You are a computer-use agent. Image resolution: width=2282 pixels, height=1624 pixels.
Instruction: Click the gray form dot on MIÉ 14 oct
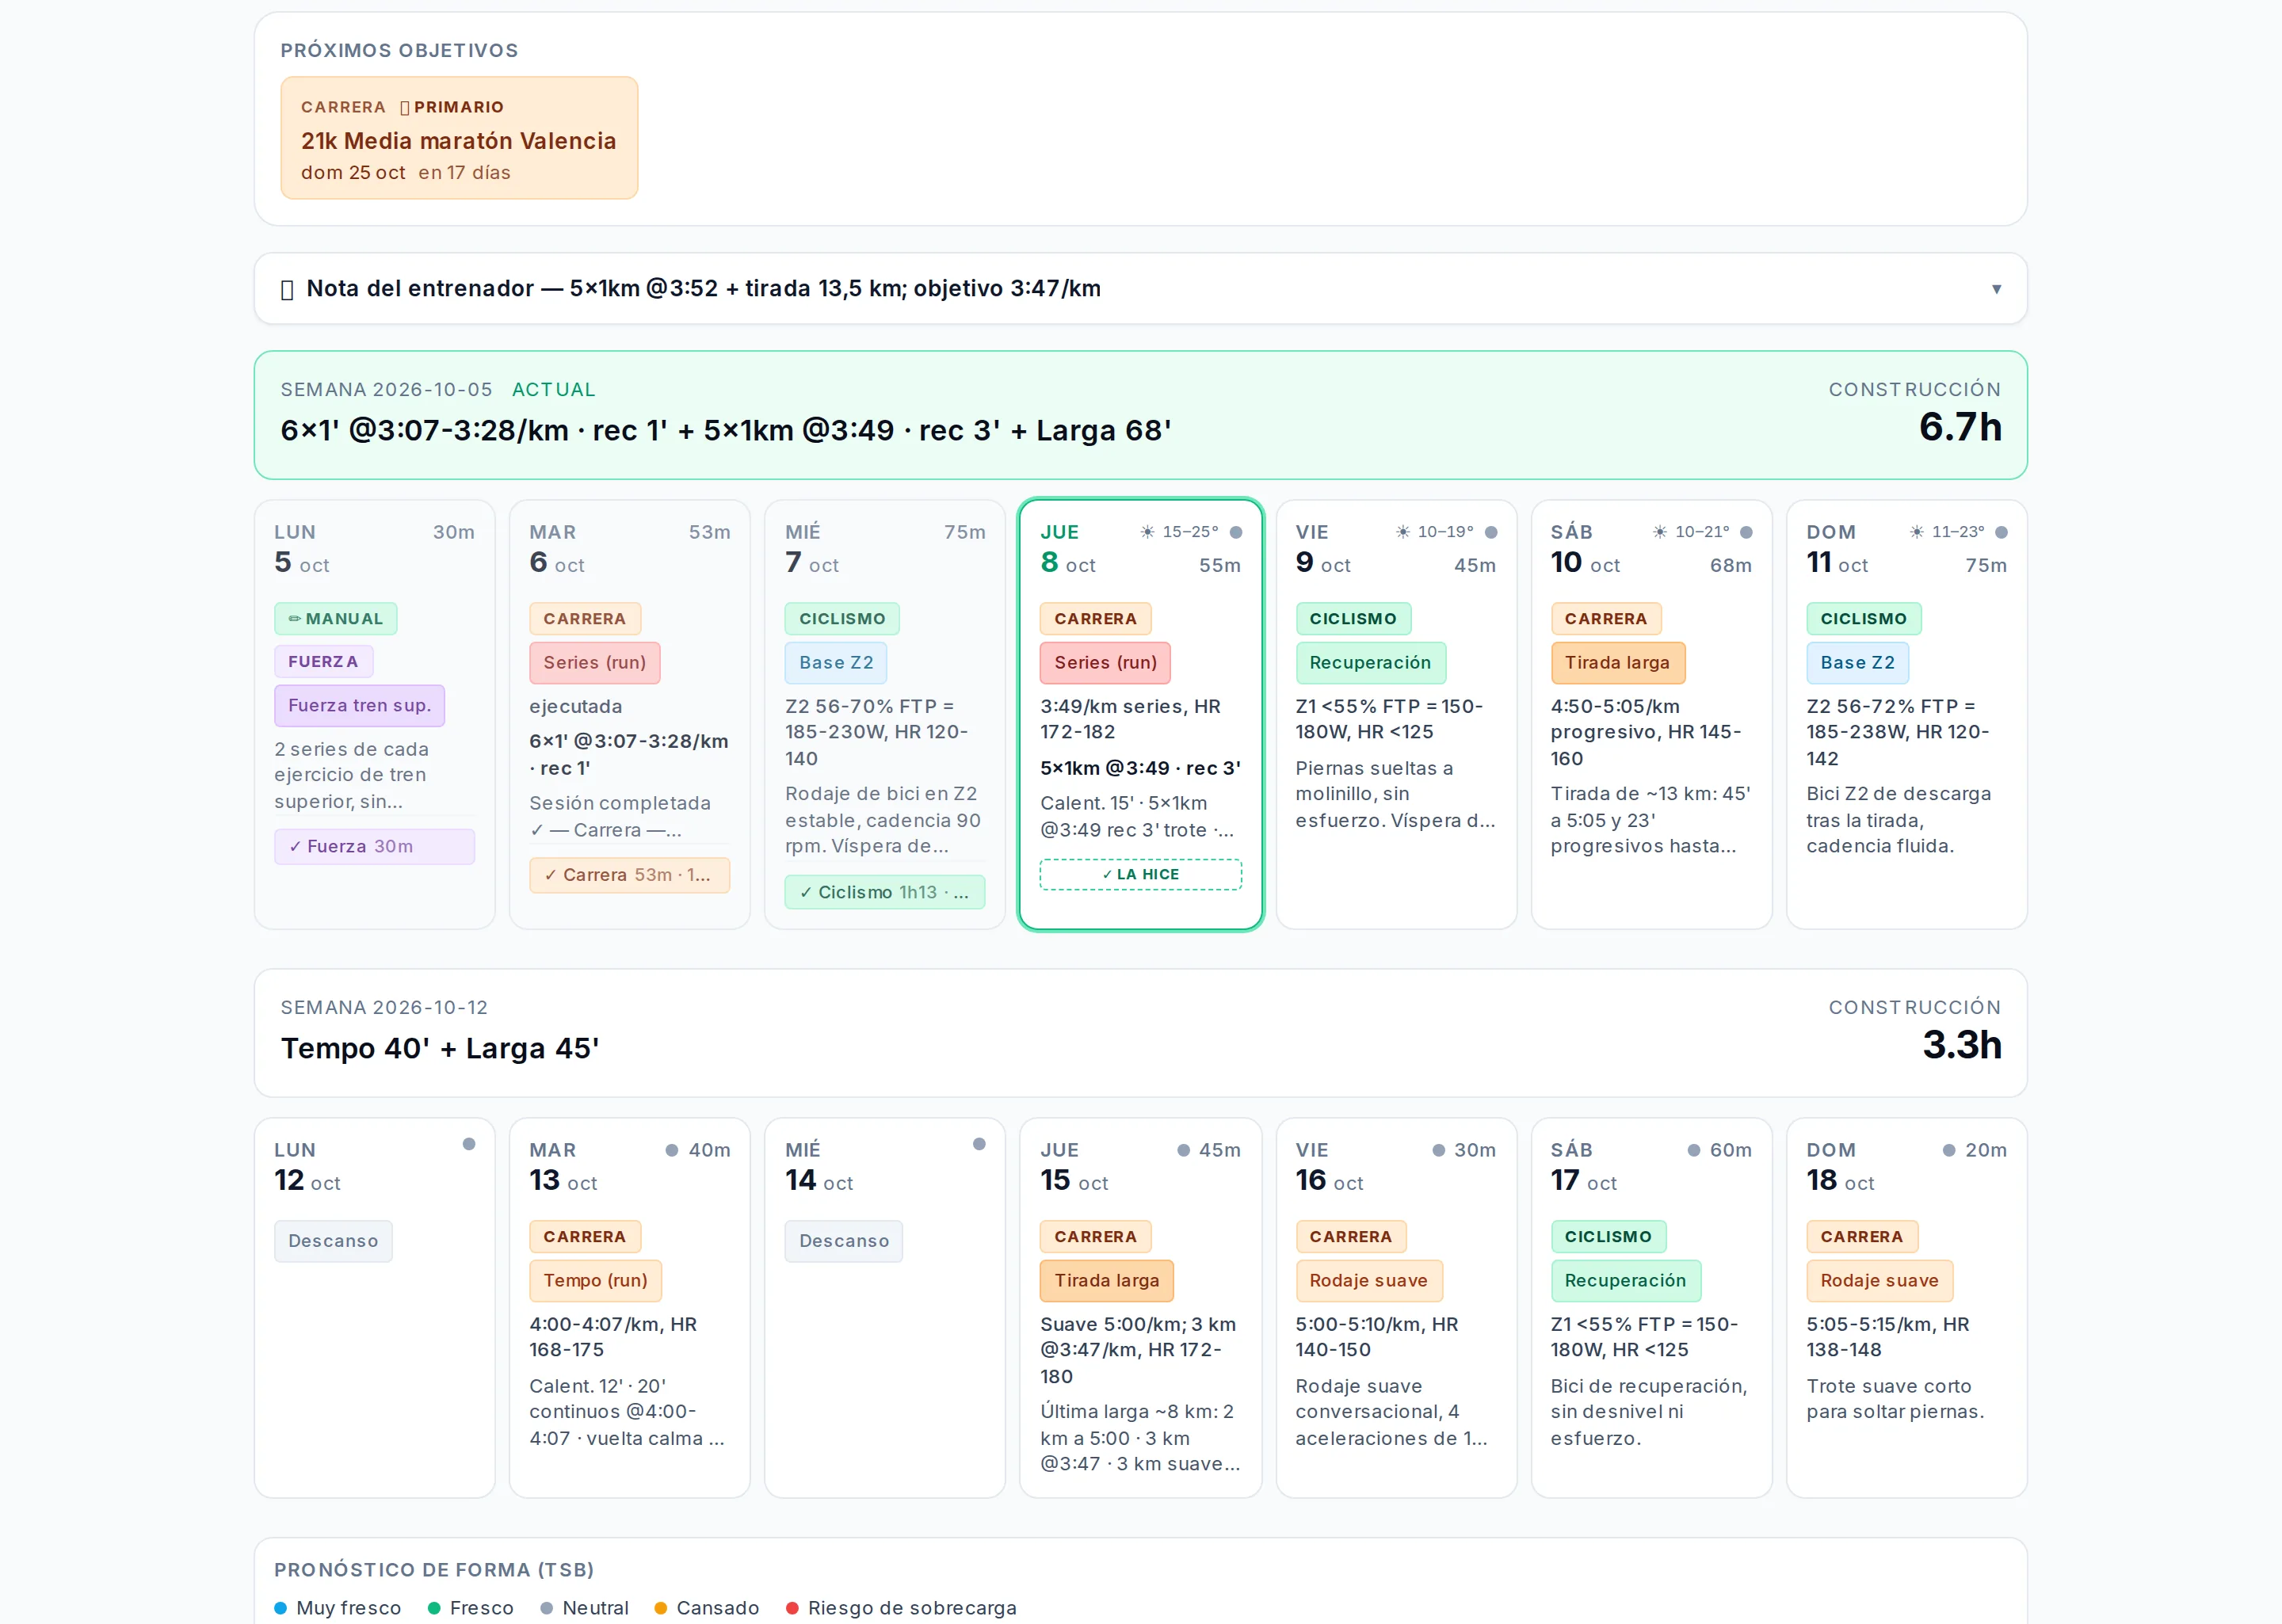tap(979, 1144)
